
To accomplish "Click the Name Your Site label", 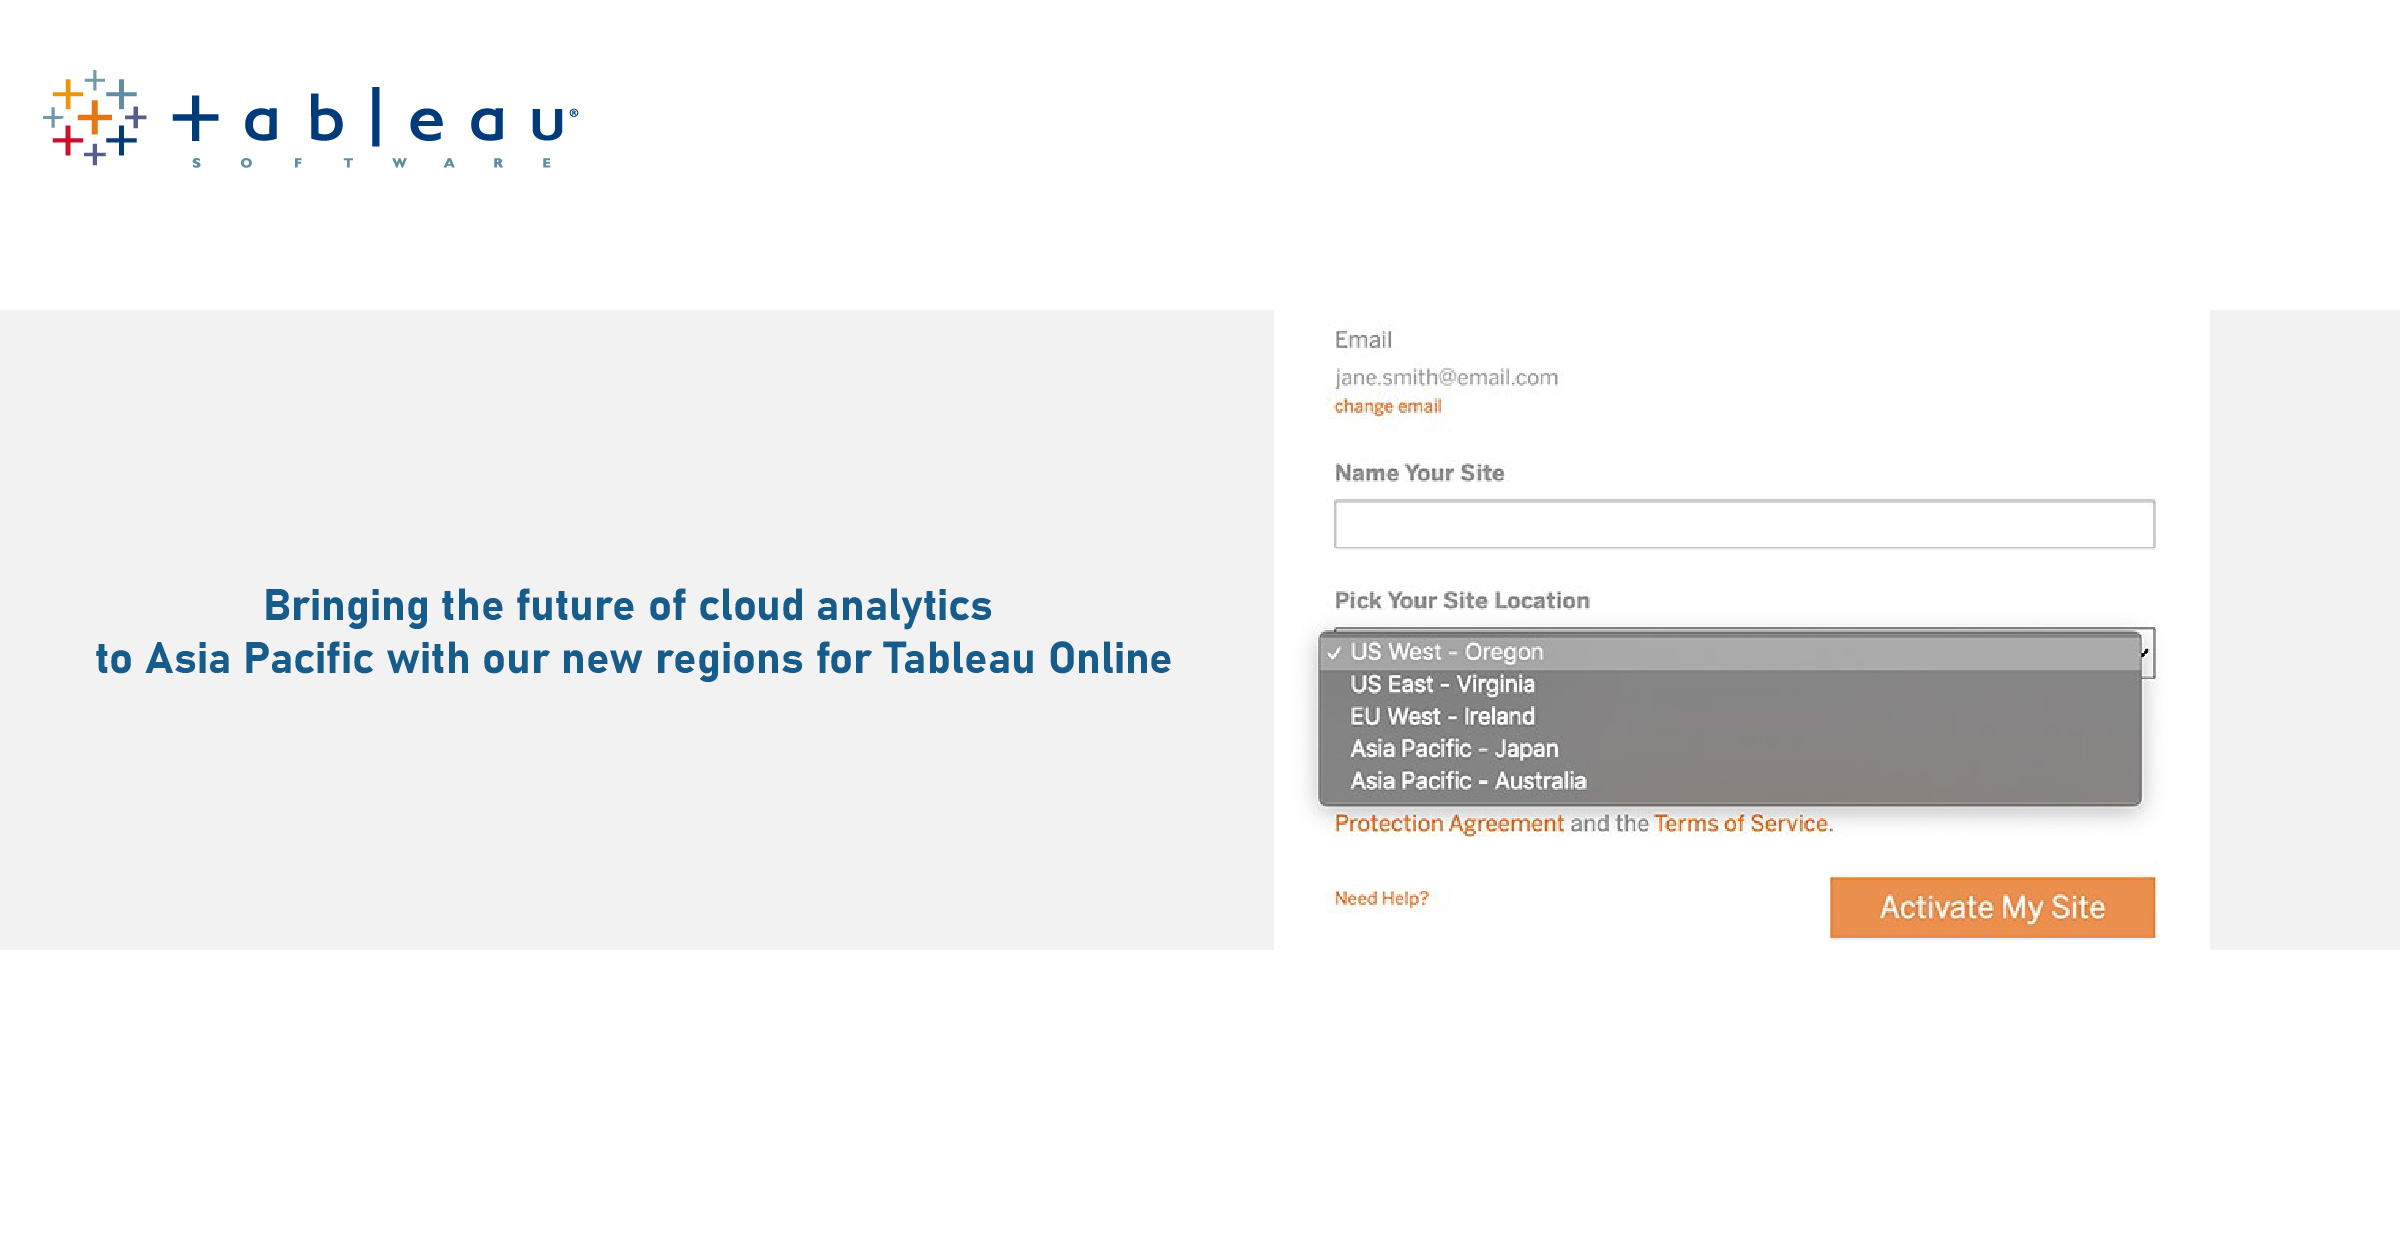I will point(1418,473).
